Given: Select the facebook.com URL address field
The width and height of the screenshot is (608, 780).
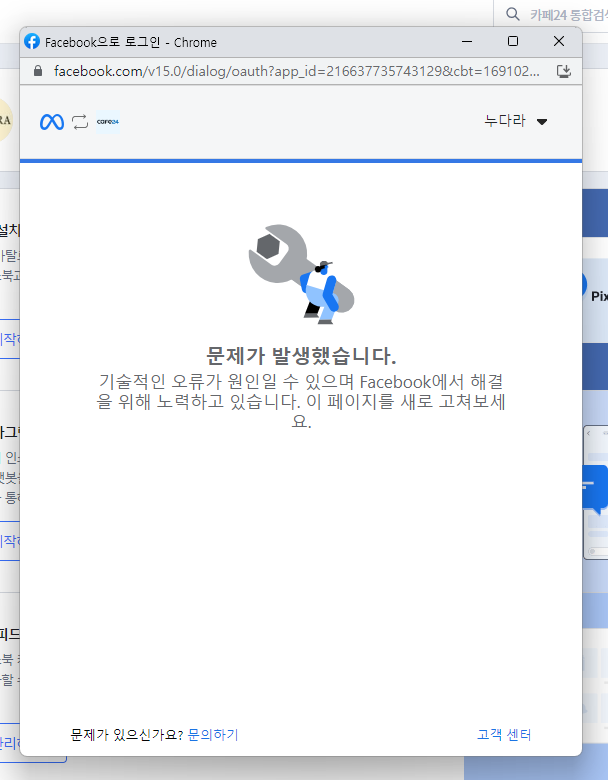Looking at the screenshot, I should pyautogui.click(x=297, y=71).
